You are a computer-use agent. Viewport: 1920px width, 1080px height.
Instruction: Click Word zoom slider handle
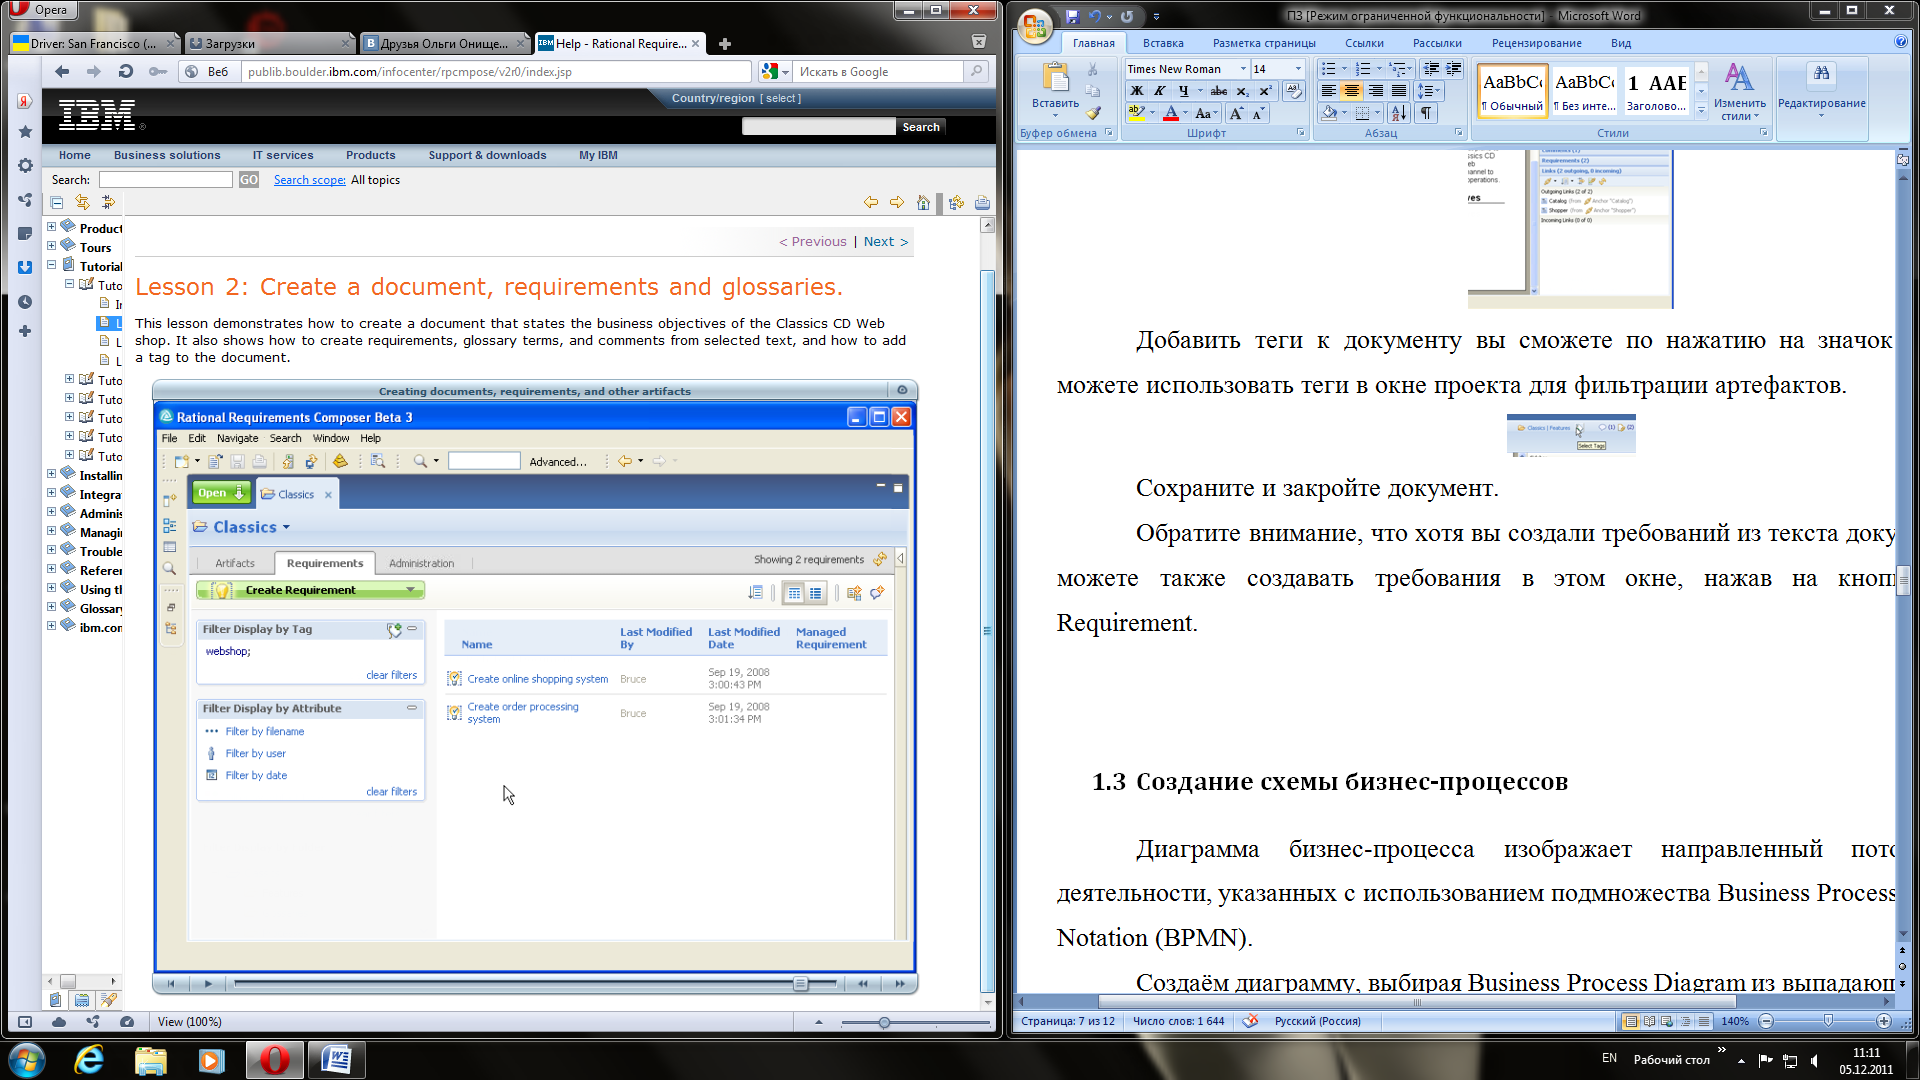(1828, 1021)
